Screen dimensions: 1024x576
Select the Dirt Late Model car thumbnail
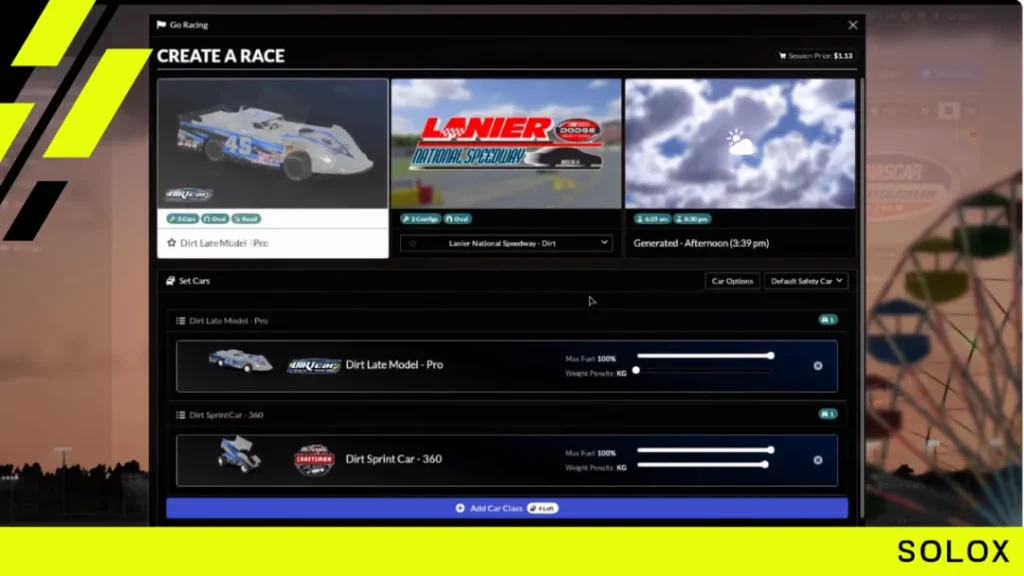click(x=273, y=144)
